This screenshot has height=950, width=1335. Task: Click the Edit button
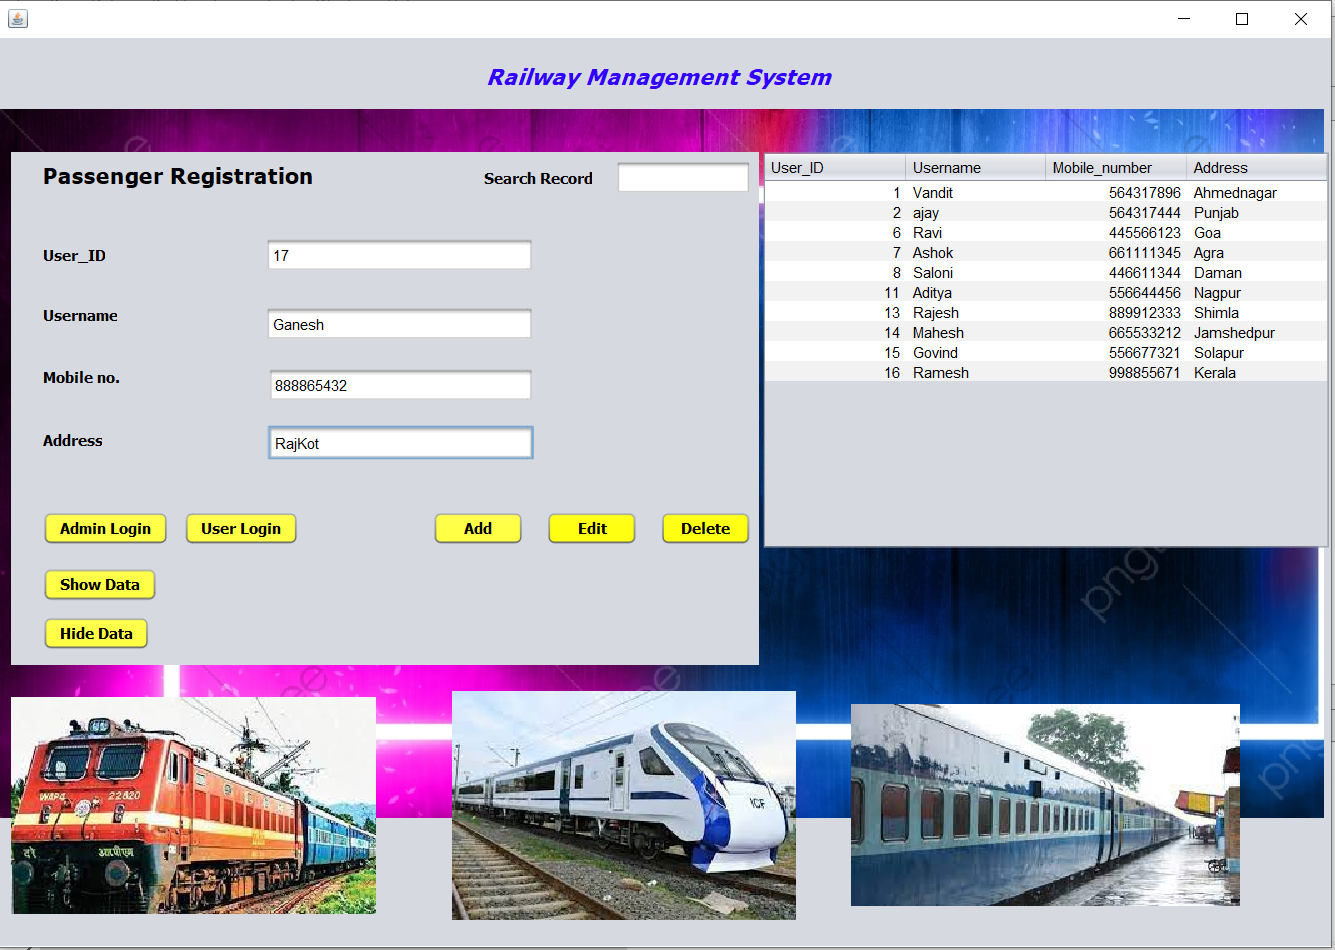coord(591,528)
